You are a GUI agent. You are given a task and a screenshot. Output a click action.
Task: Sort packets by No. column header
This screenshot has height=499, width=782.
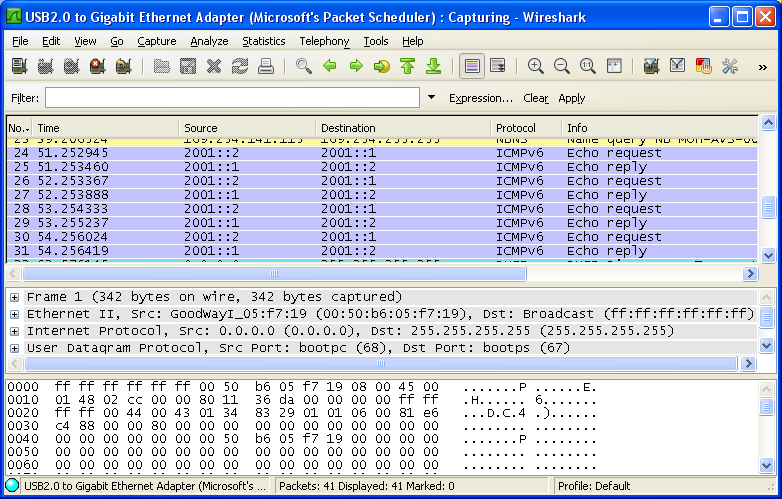18,128
